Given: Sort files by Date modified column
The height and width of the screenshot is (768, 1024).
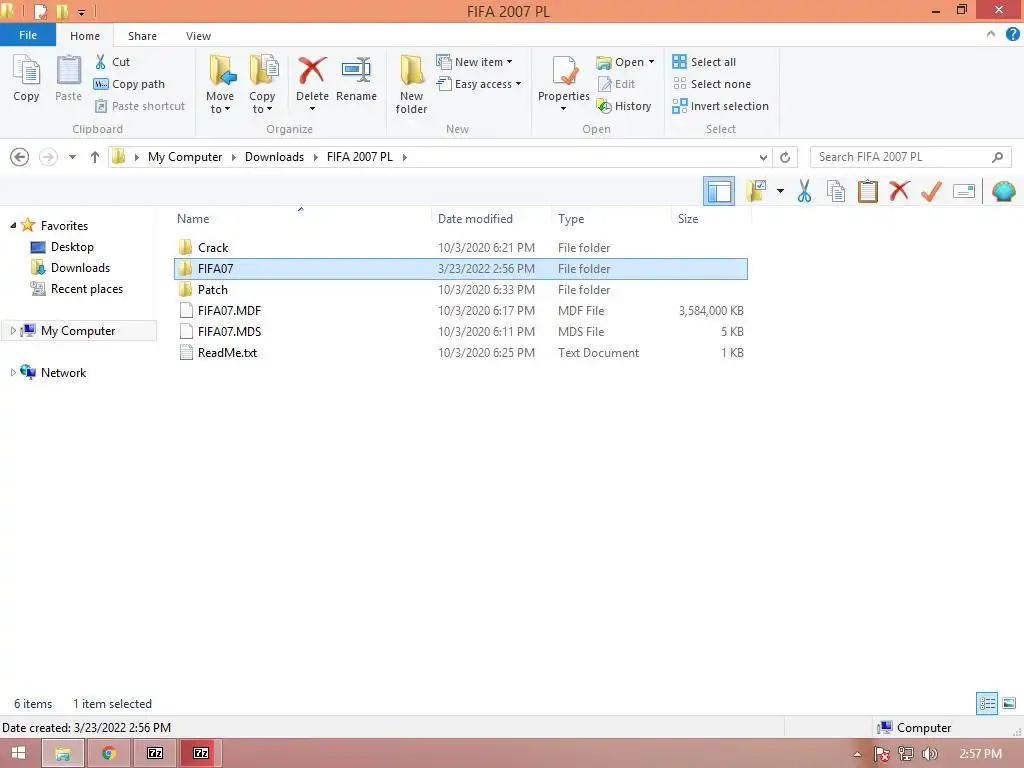Looking at the screenshot, I should [491, 219].
